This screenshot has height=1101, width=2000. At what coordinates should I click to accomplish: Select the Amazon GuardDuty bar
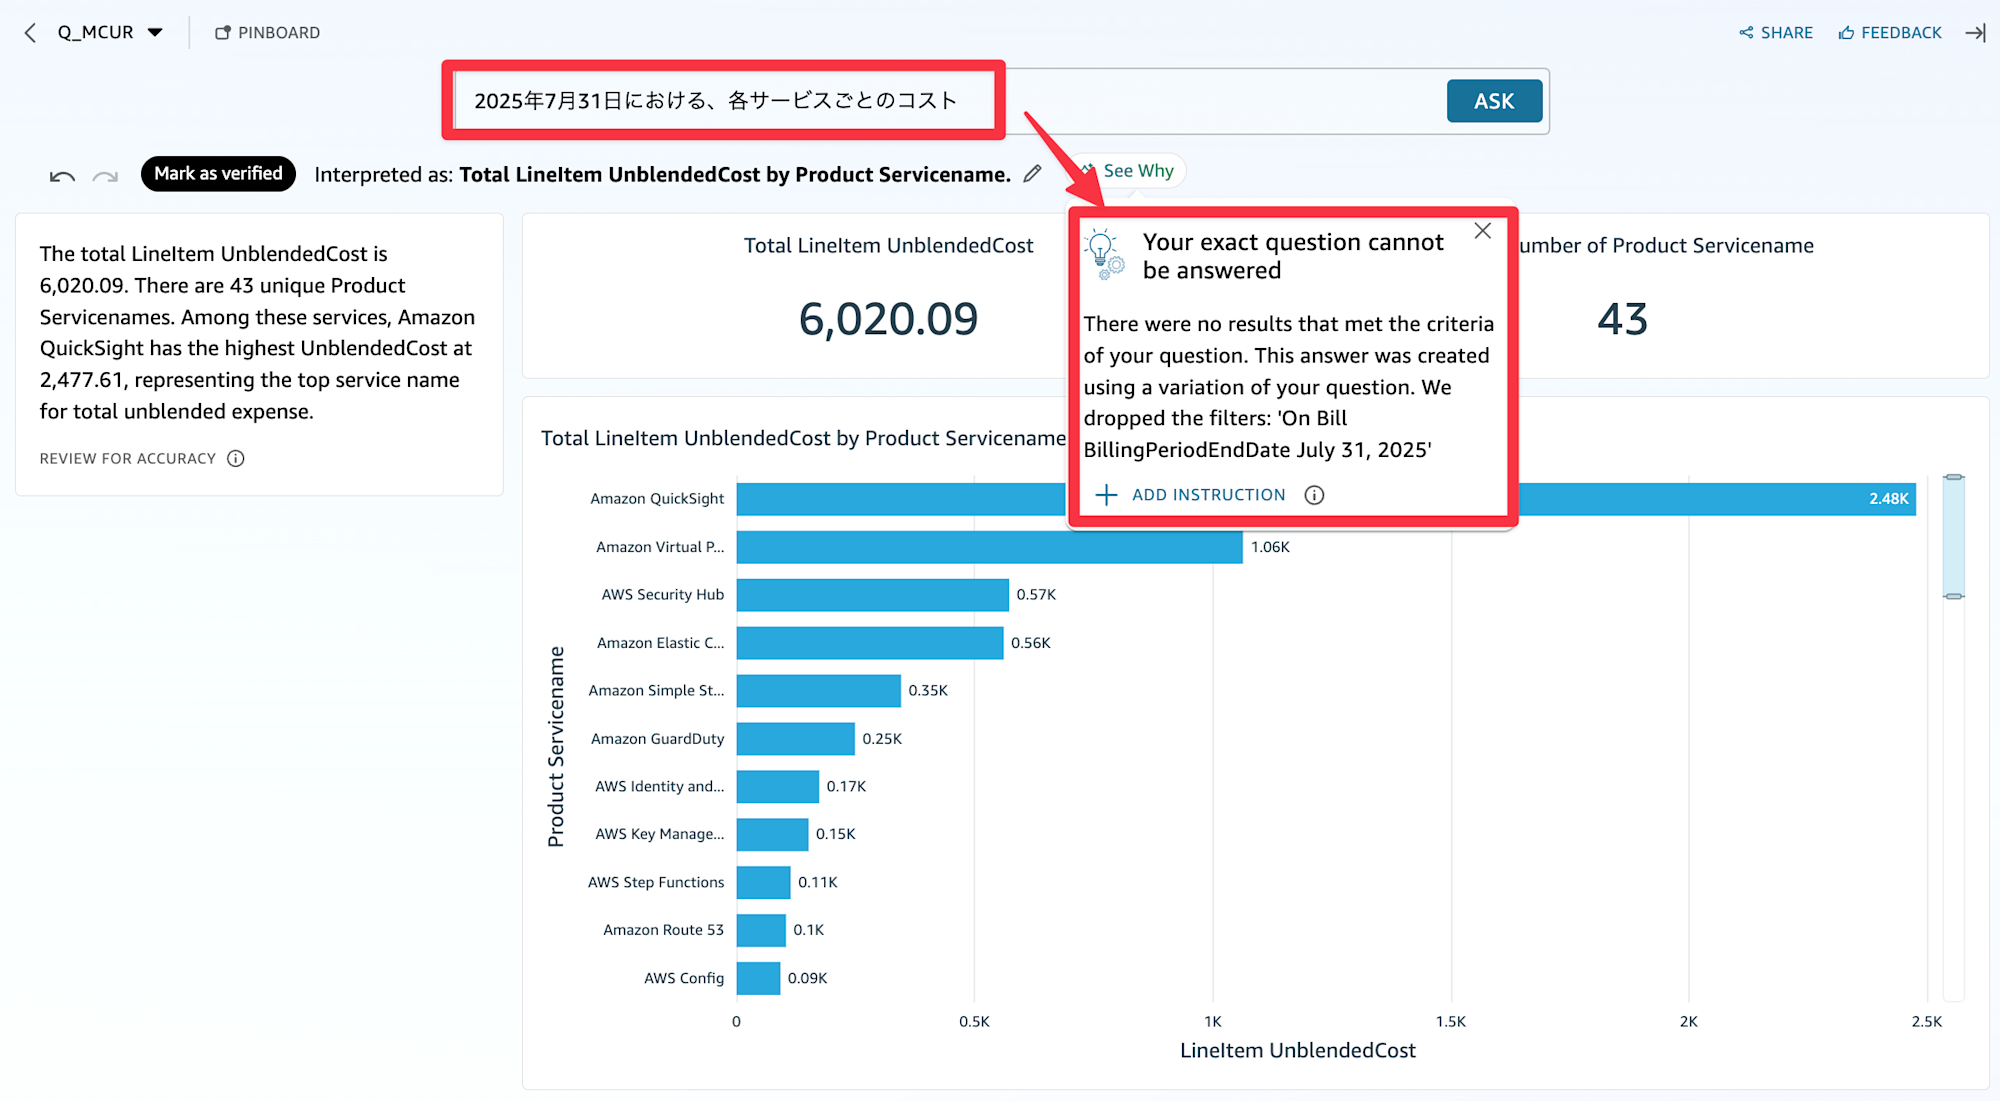795,739
